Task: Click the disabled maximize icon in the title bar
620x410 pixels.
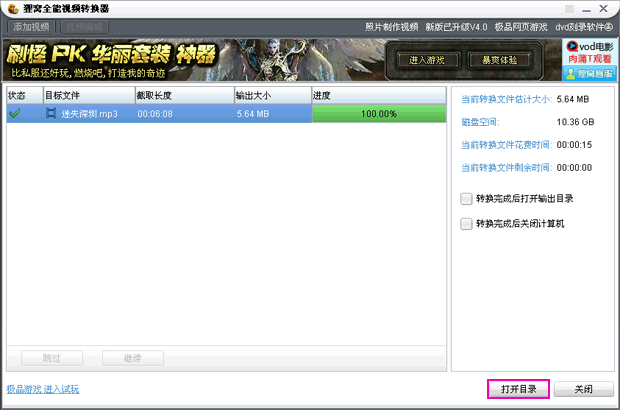Action: pyautogui.click(x=569, y=9)
